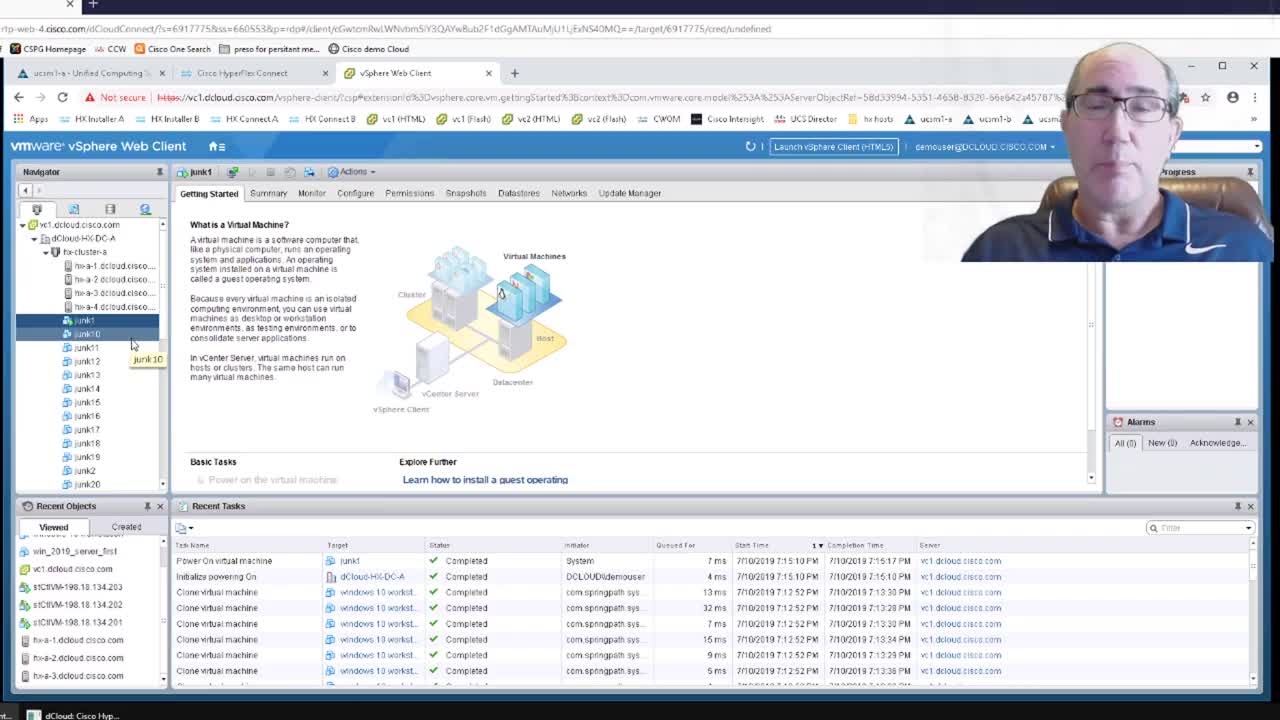
Task: Open the Chrome profile icon
Action: tap(1232, 97)
